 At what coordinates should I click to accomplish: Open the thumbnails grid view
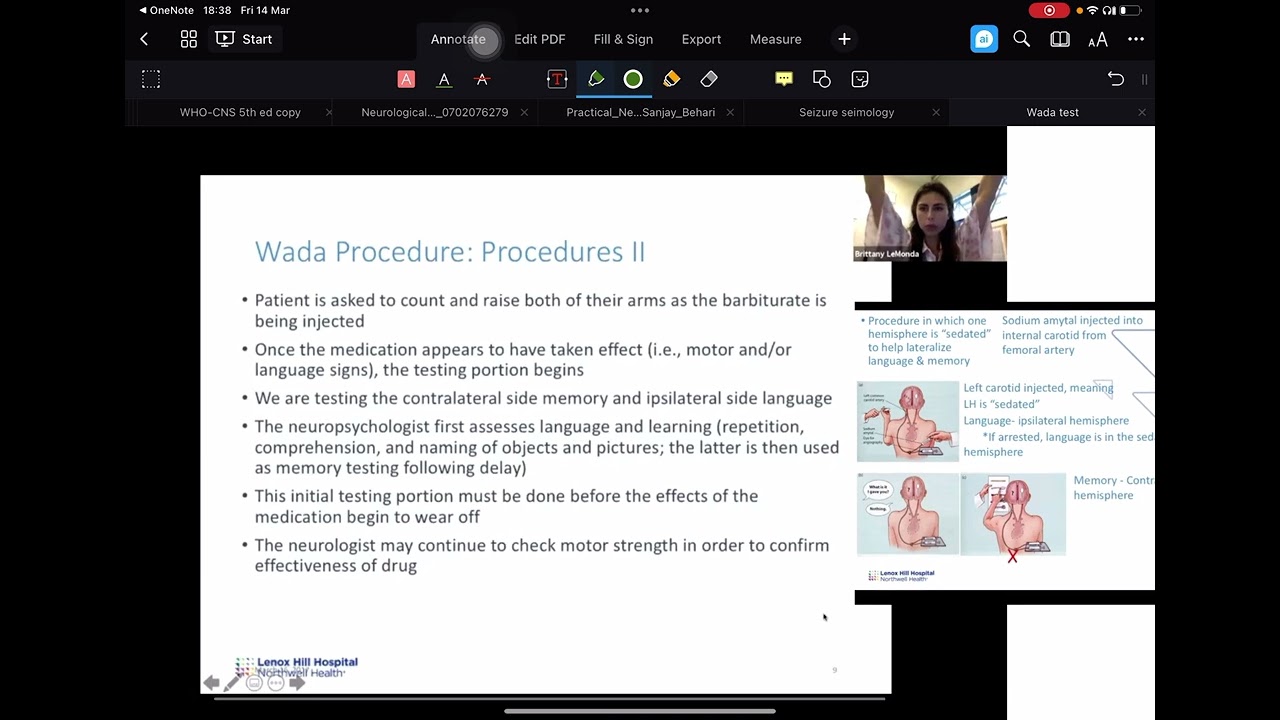[188, 39]
